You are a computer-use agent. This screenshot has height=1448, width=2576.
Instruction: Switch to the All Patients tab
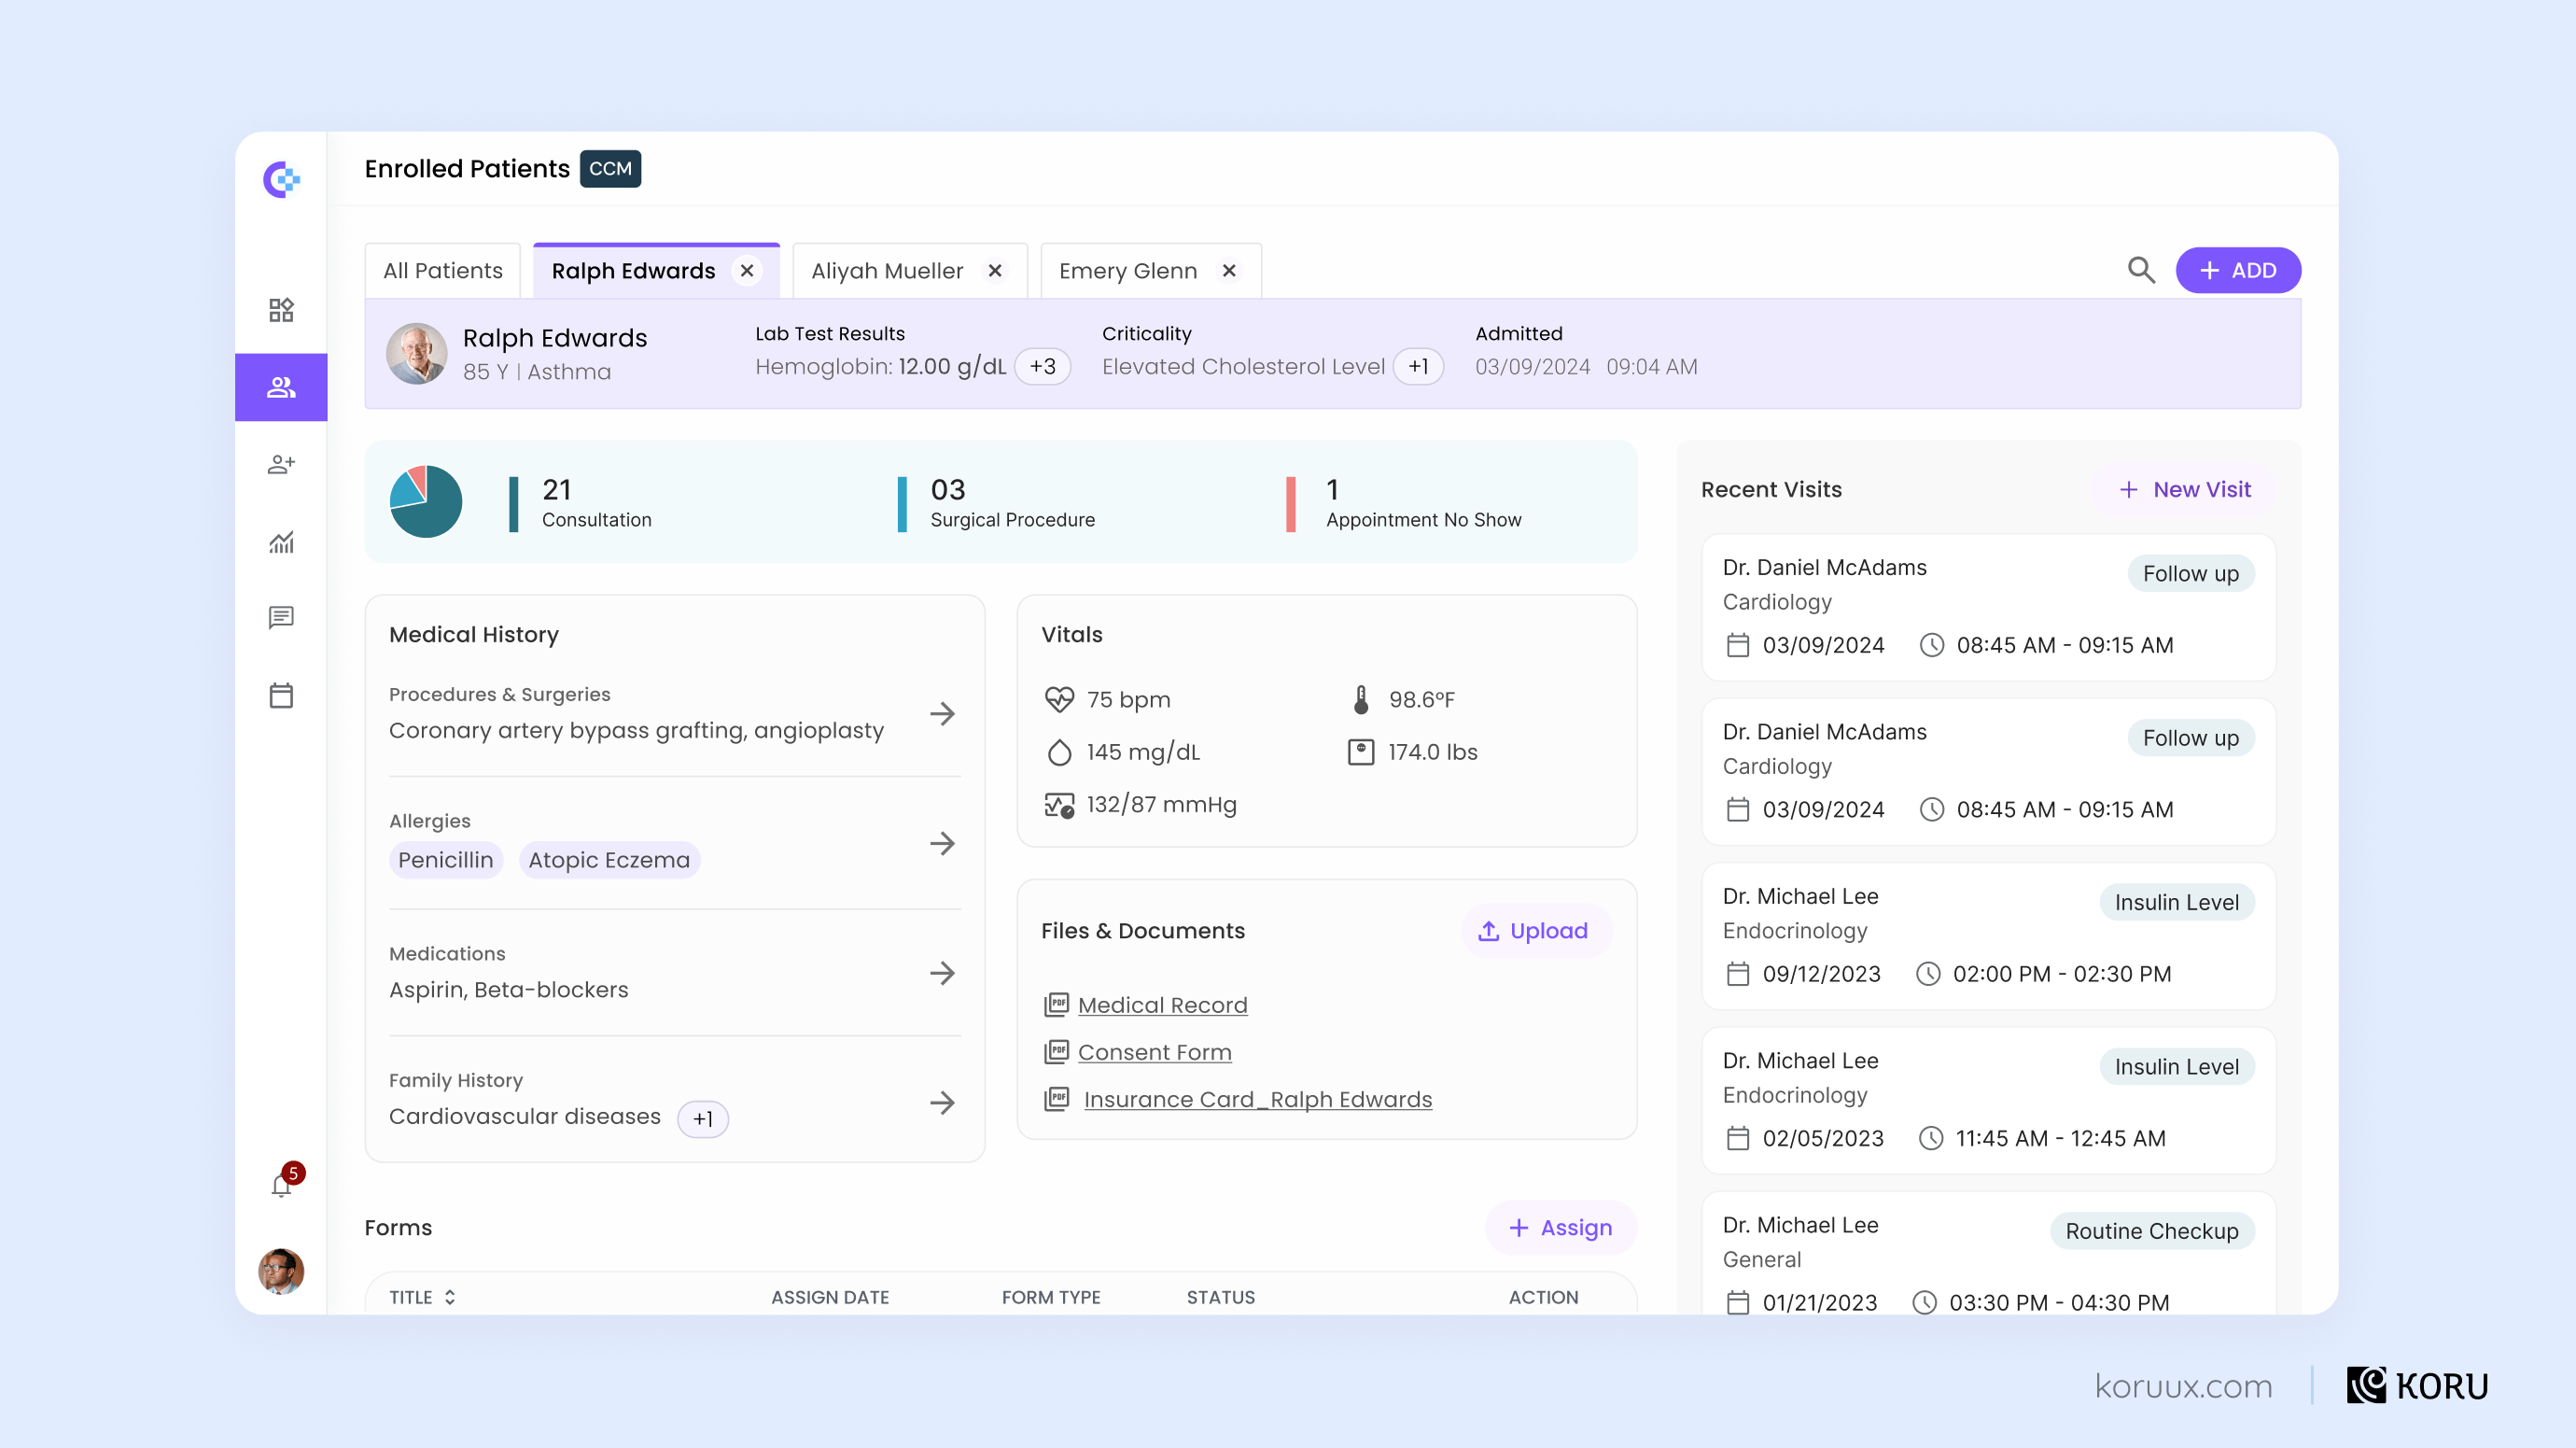tap(442, 270)
